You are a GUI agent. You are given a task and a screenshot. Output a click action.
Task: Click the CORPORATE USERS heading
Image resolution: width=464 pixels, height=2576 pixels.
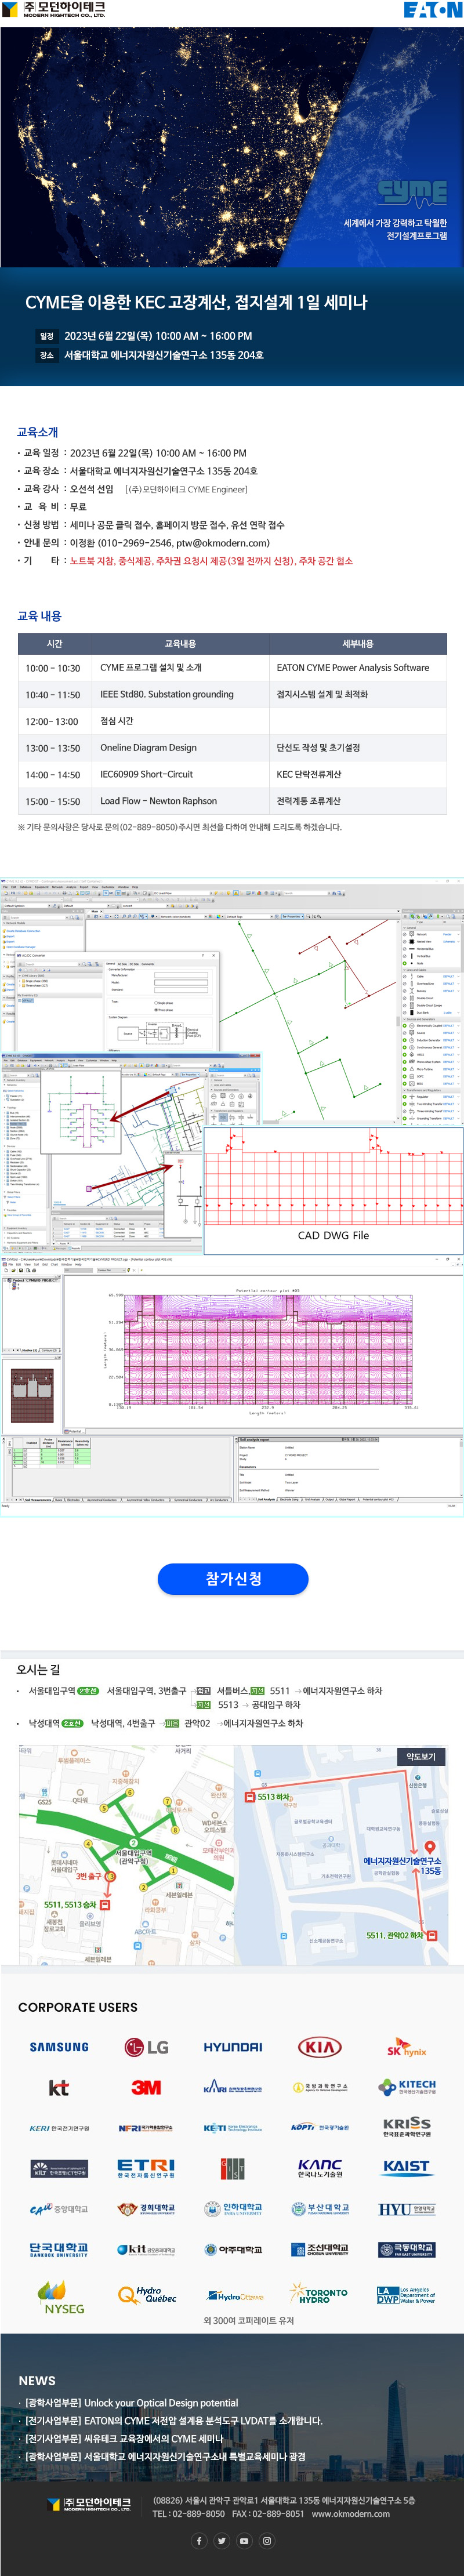[x=78, y=2007]
